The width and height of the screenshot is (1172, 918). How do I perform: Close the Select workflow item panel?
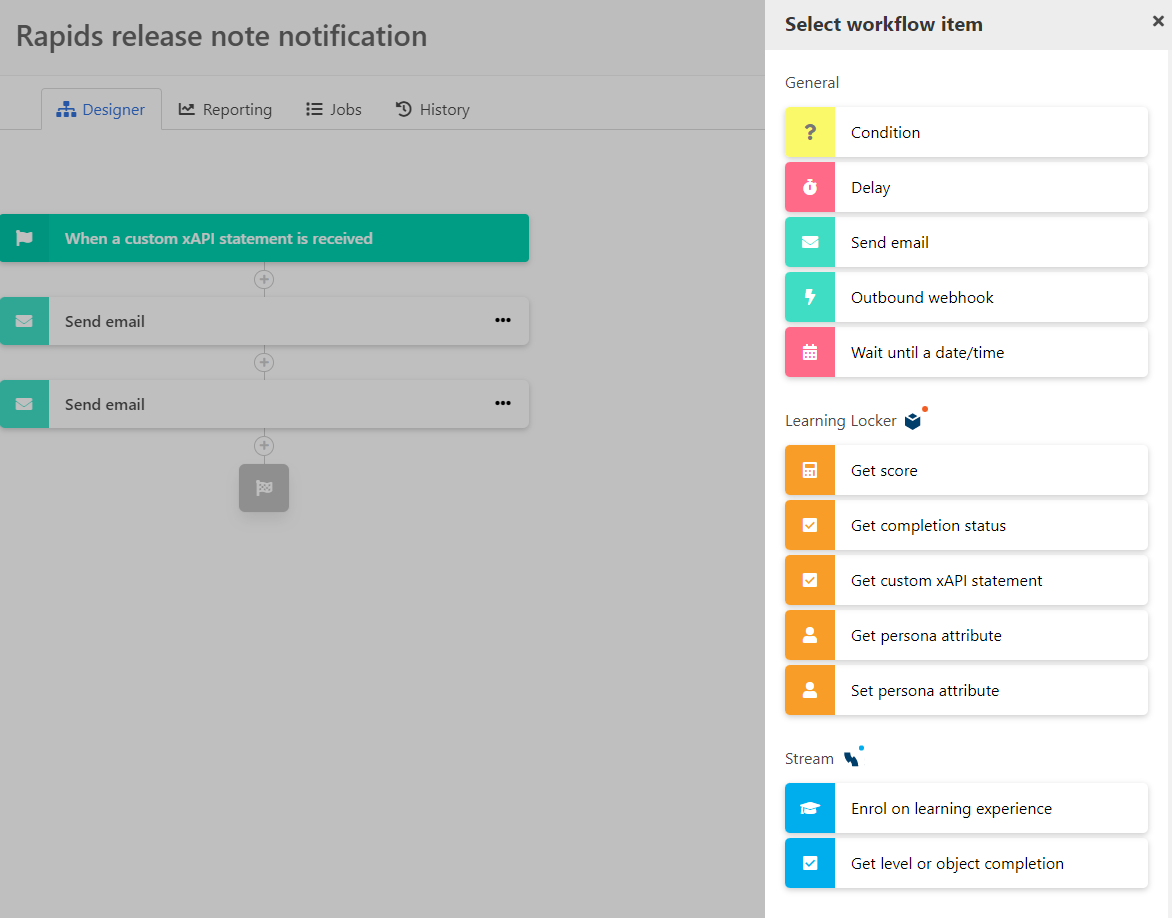pyautogui.click(x=1158, y=21)
